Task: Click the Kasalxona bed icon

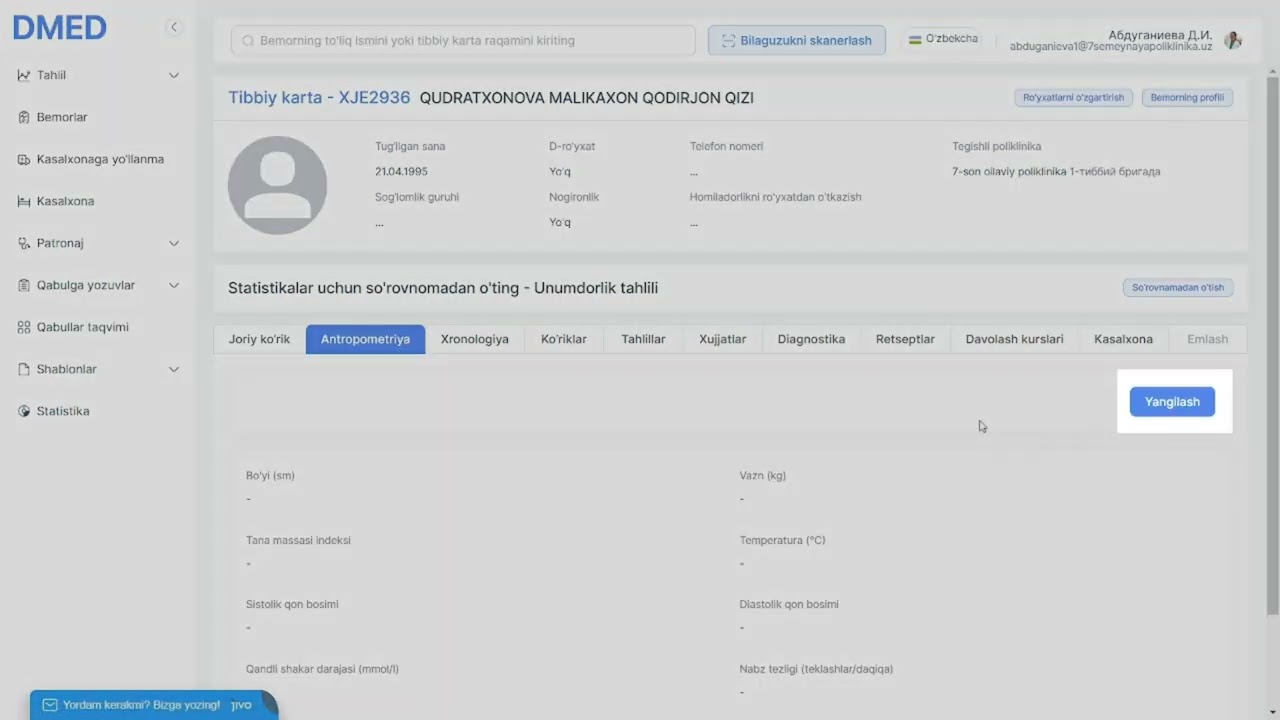Action: point(23,201)
